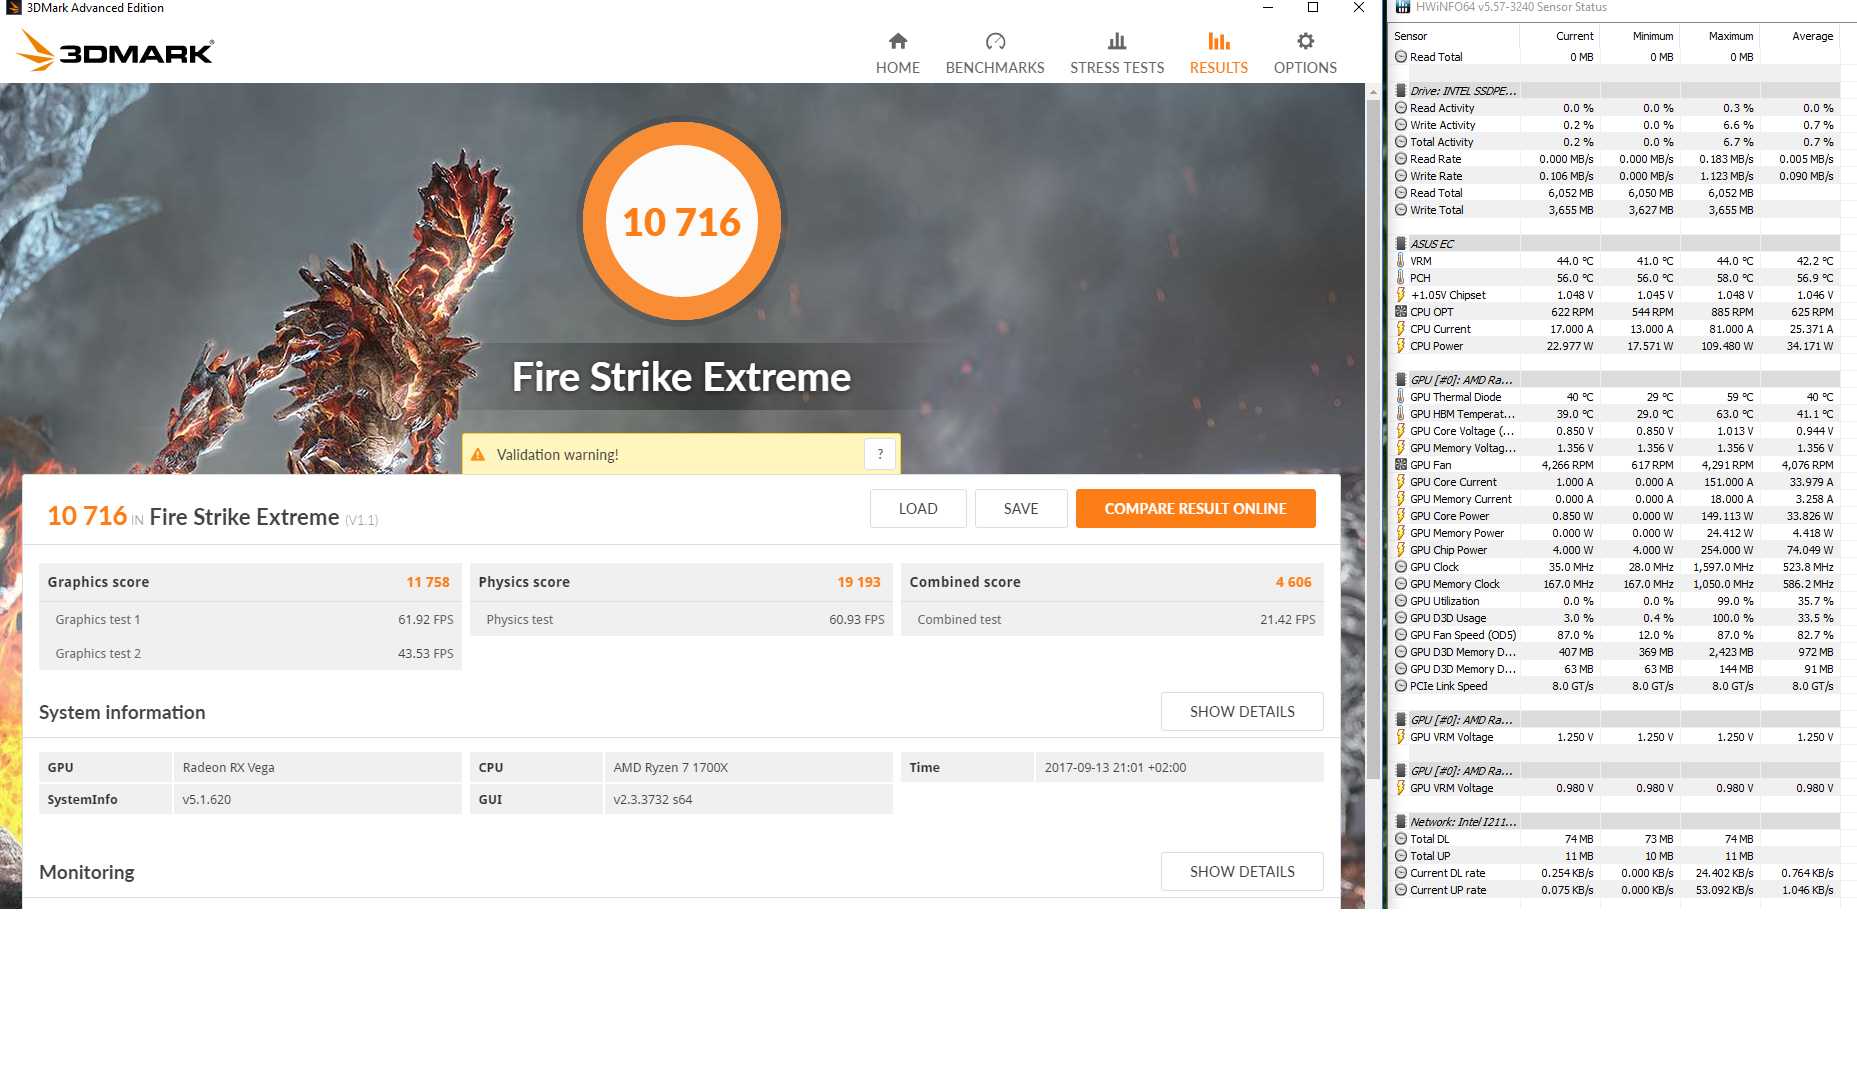Click the GPU Chip Power lightning icon
This screenshot has width=1857, height=1080.
coord(1401,550)
